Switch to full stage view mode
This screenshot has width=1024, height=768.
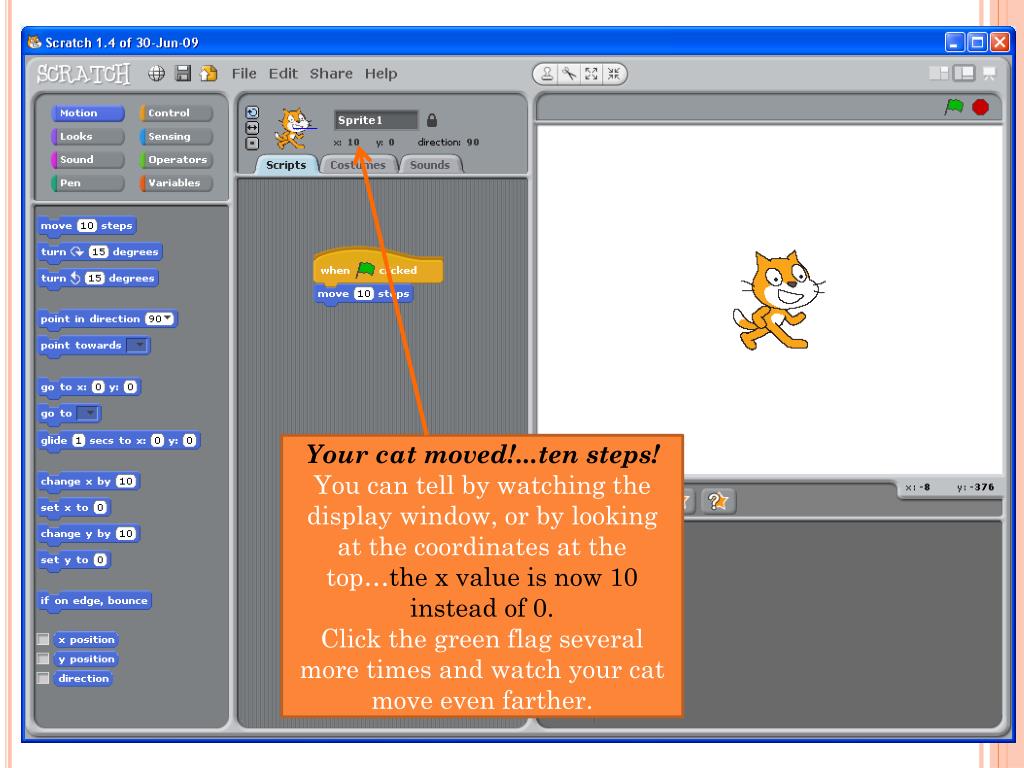click(x=964, y=73)
